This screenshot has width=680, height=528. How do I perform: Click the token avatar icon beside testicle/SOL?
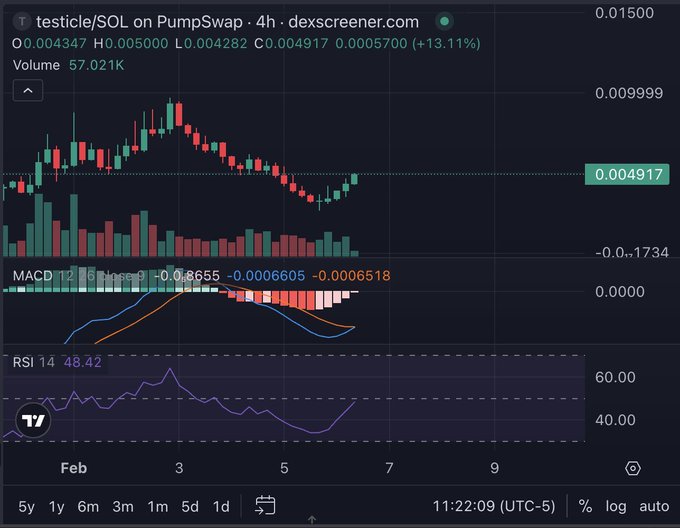coord(20,21)
